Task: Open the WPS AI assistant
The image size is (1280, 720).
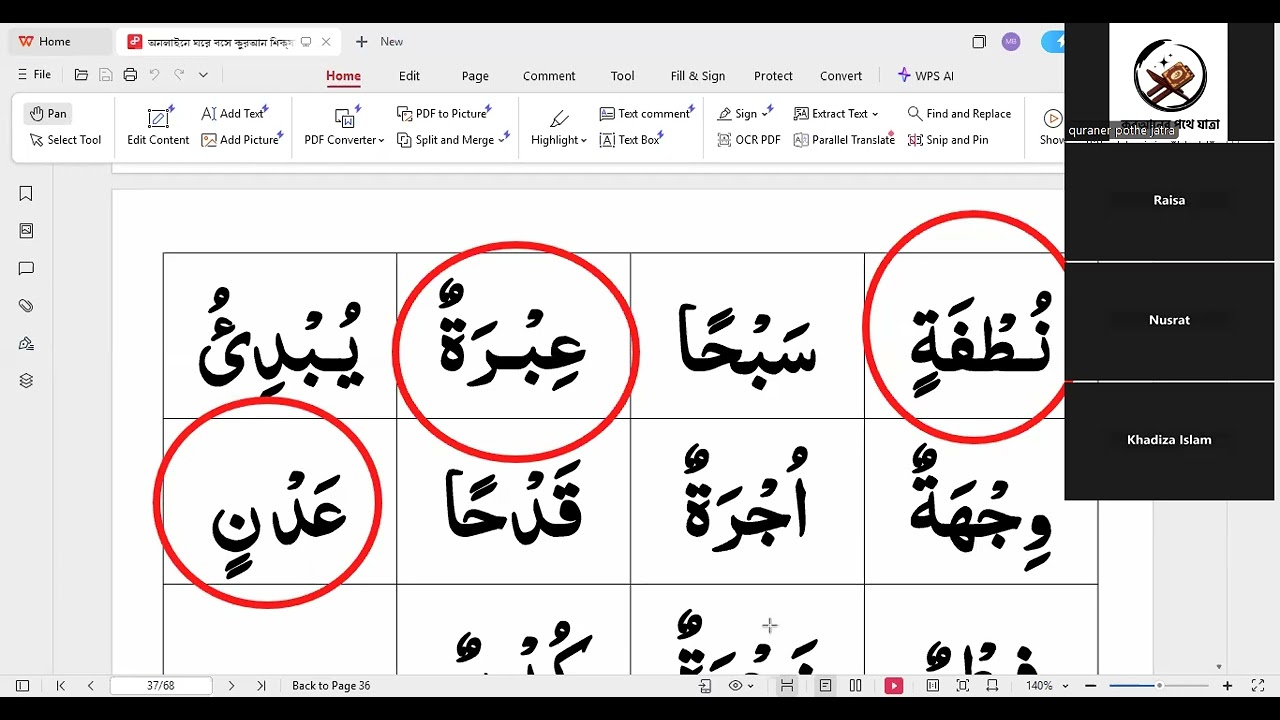Action: pos(926,76)
